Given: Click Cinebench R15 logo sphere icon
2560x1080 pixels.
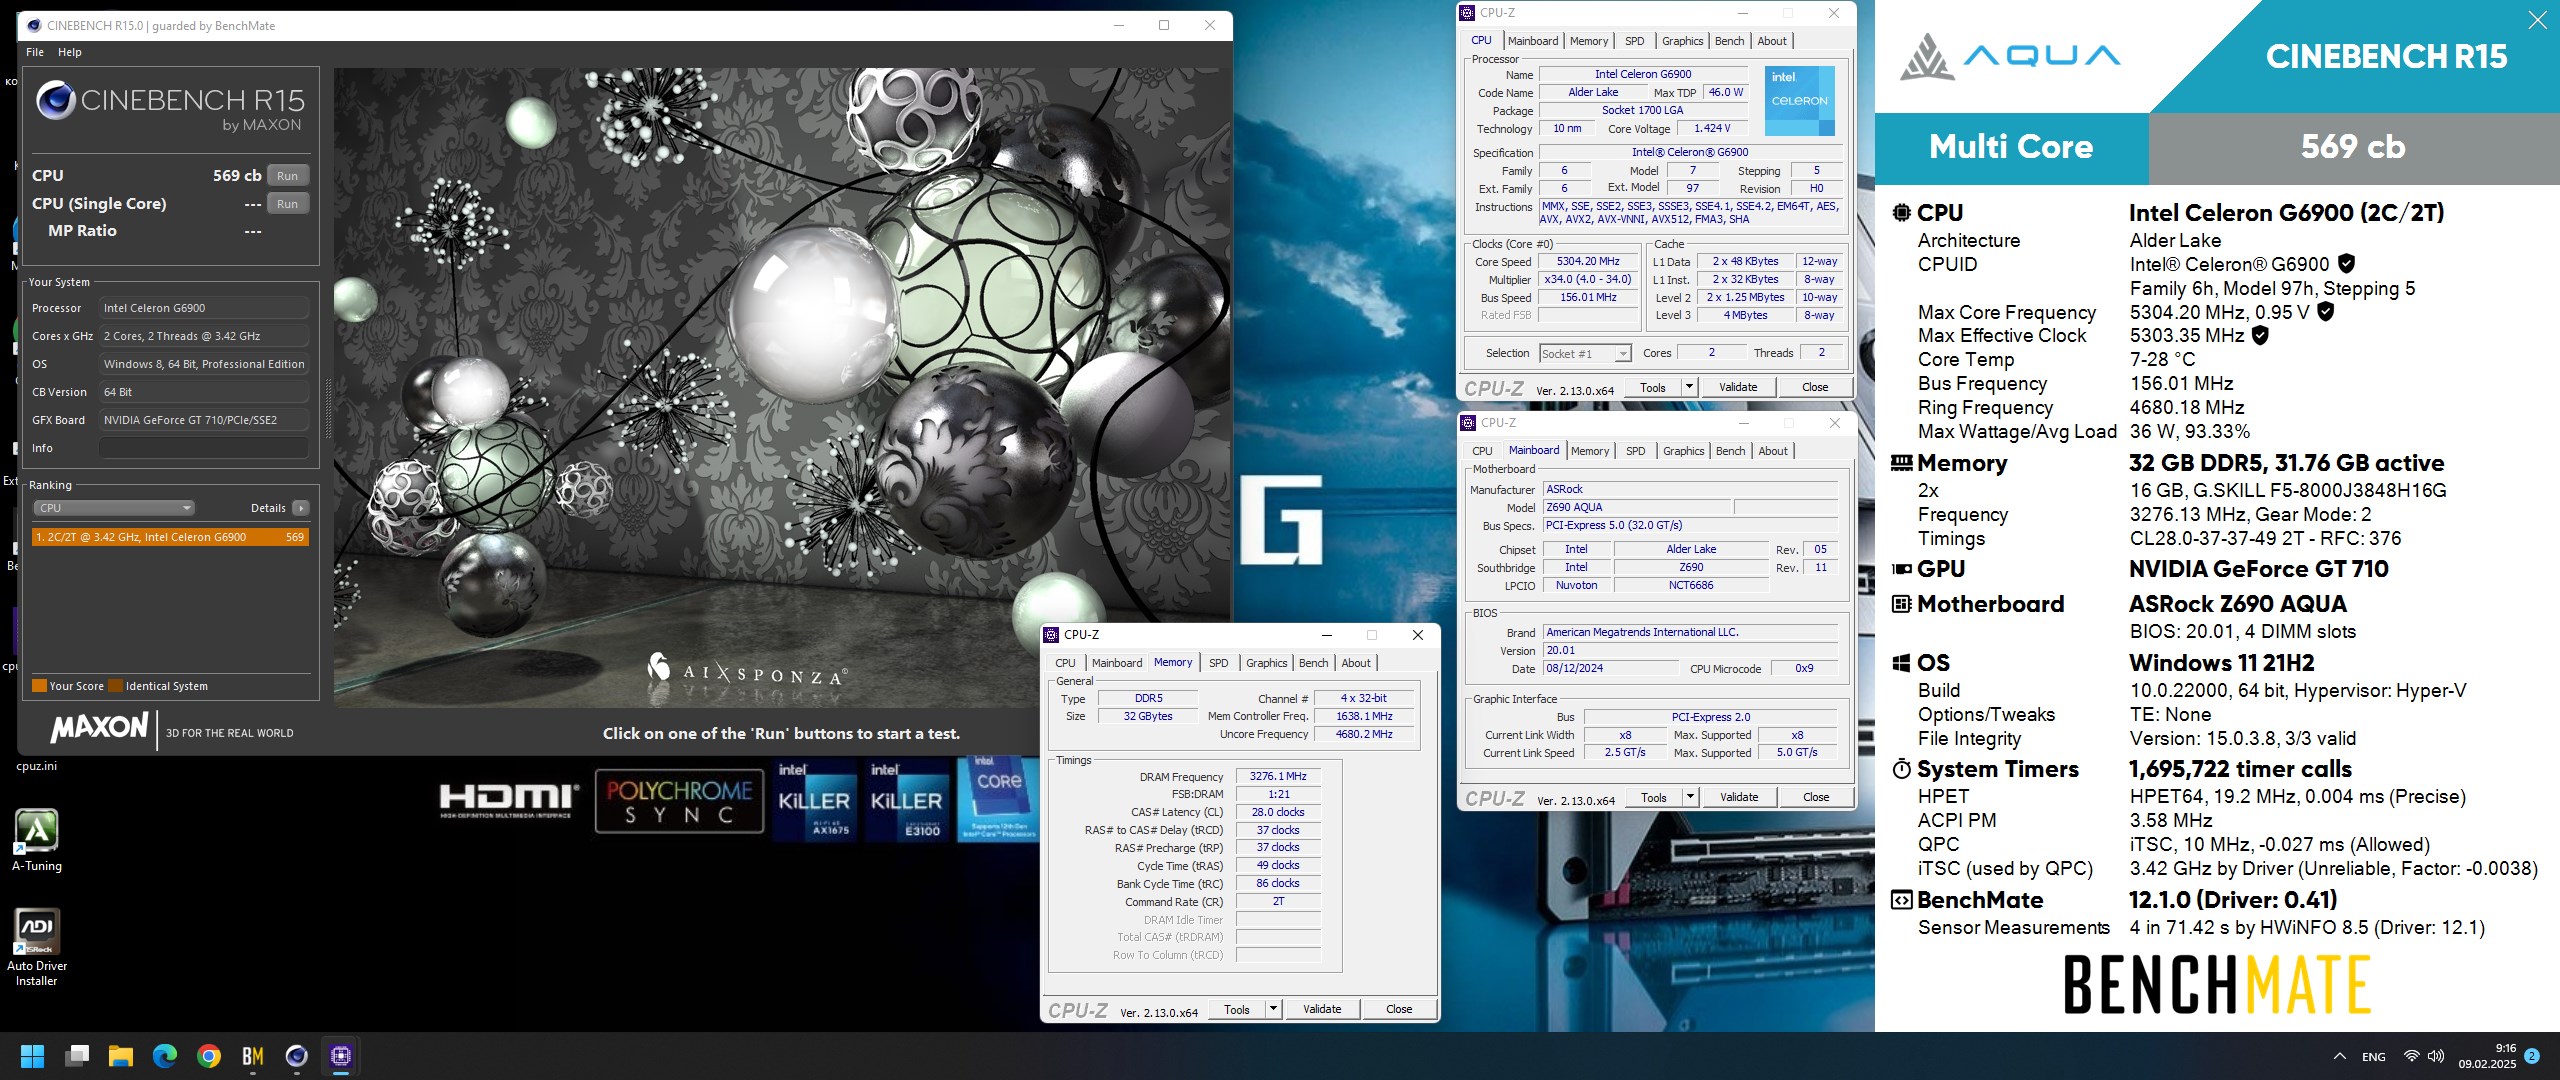Looking at the screenshot, I should [55, 101].
